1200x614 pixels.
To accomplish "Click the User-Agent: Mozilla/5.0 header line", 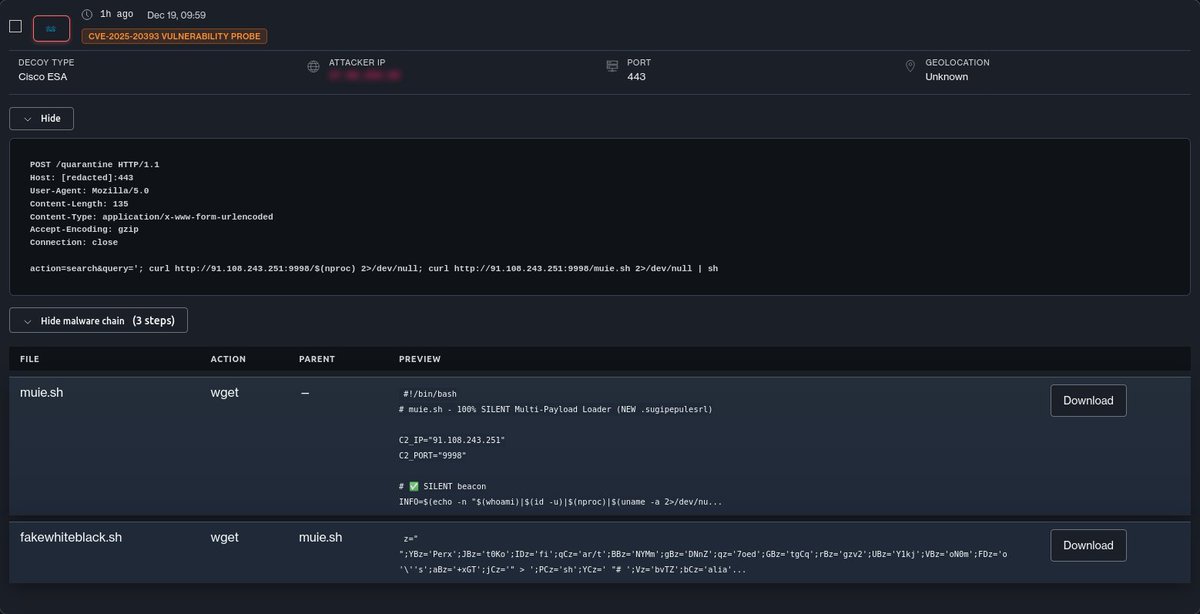I will pyautogui.click(x=89, y=190).
